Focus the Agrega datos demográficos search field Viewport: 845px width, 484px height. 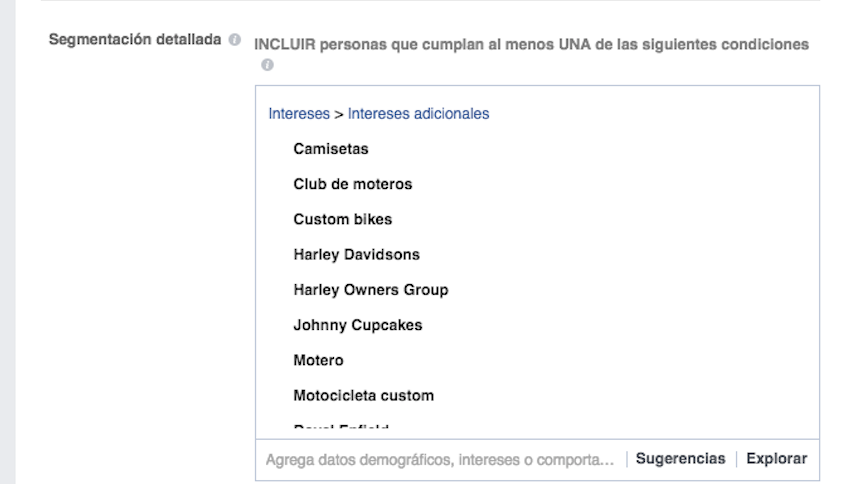440,459
